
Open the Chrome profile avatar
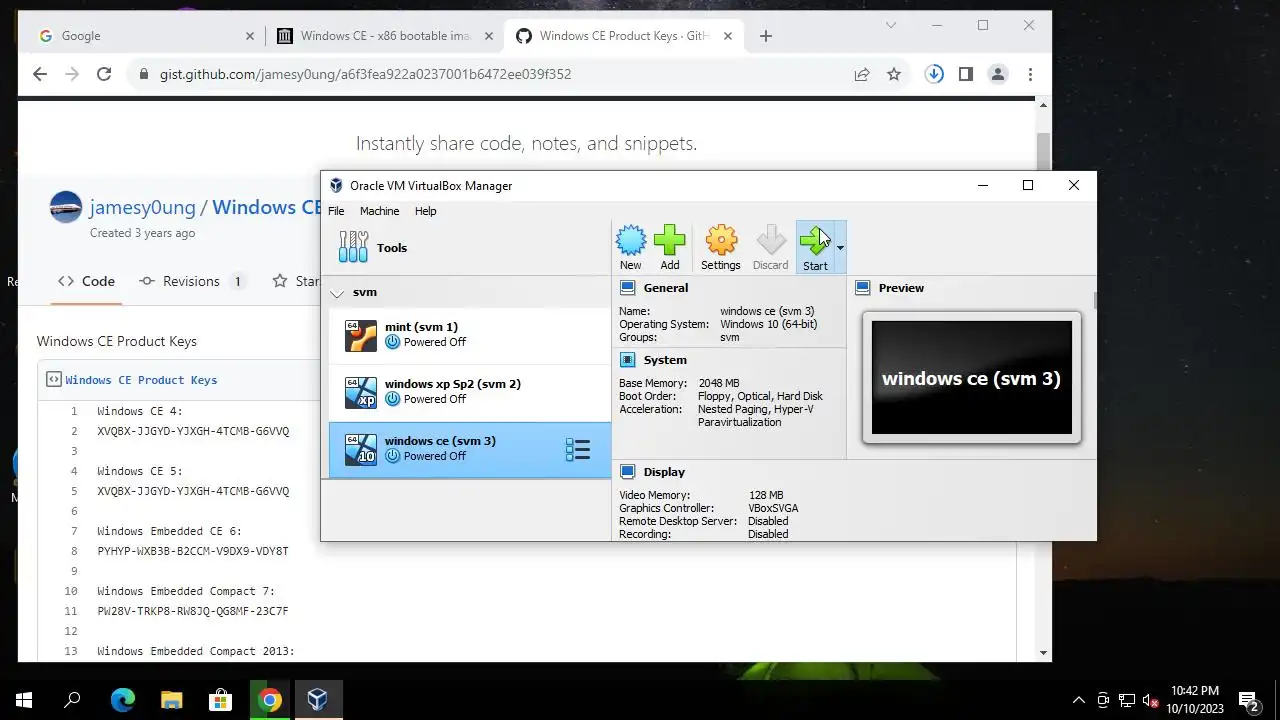[x=998, y=74]
